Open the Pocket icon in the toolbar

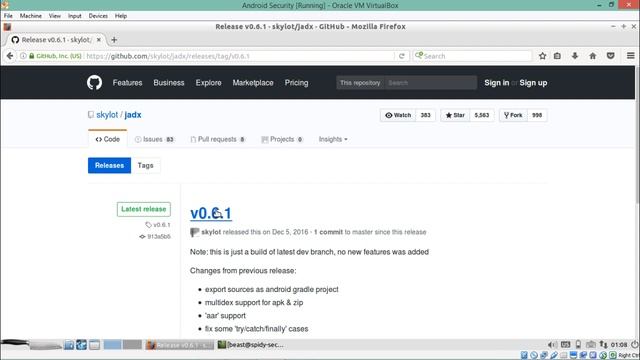611,56
